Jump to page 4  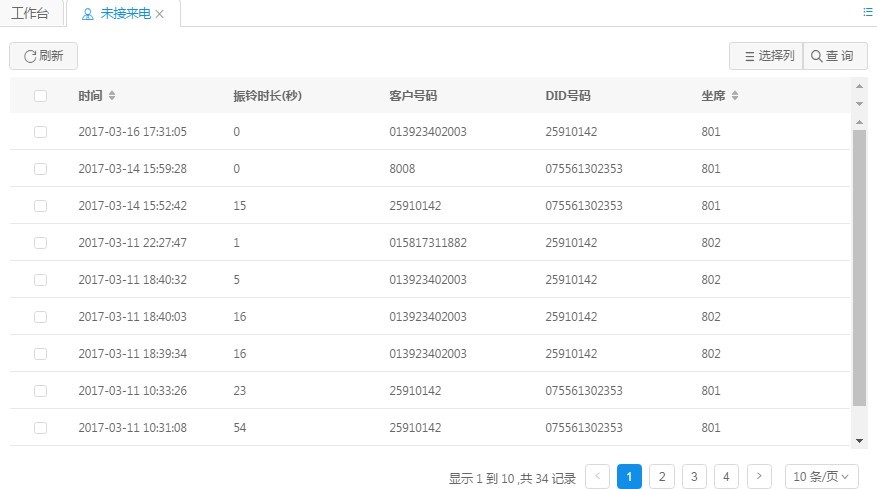[x=727, y=477]
